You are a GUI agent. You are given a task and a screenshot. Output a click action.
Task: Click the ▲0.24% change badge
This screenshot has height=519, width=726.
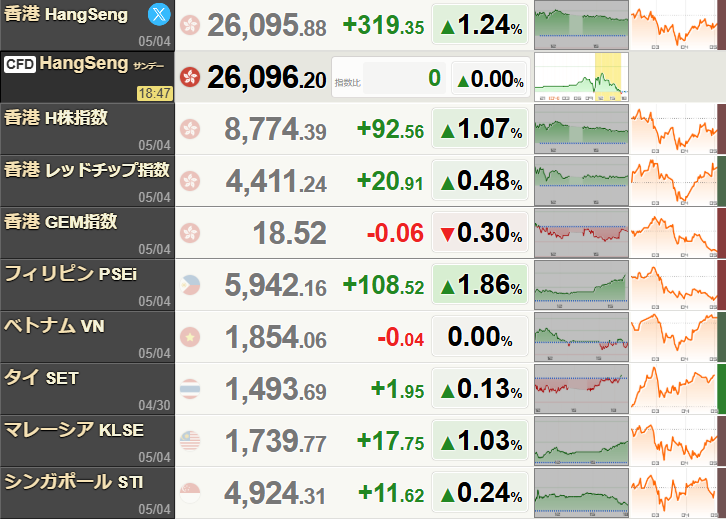[480, 492]
